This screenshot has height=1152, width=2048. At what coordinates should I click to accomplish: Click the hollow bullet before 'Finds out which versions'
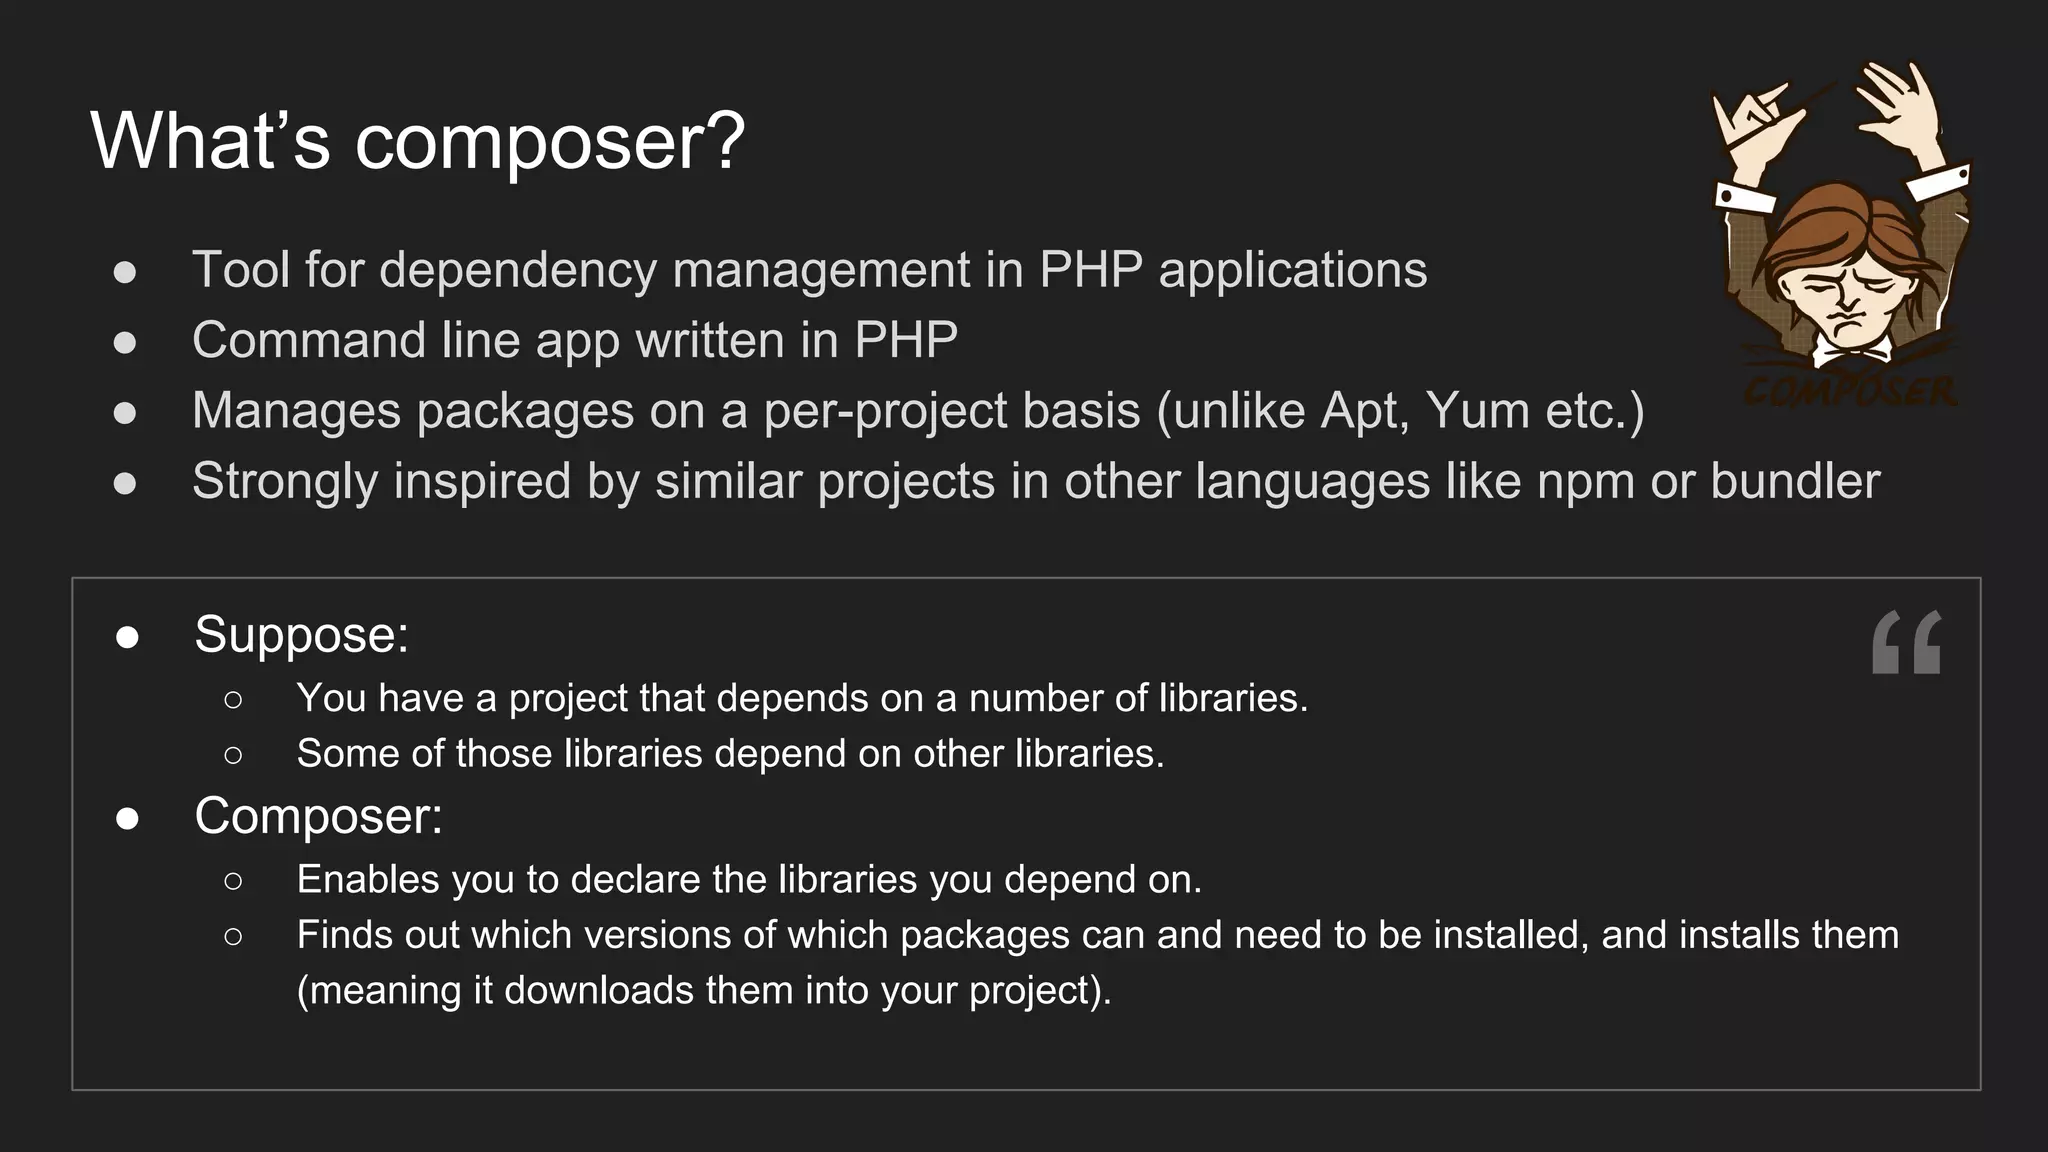coord(233,937)
